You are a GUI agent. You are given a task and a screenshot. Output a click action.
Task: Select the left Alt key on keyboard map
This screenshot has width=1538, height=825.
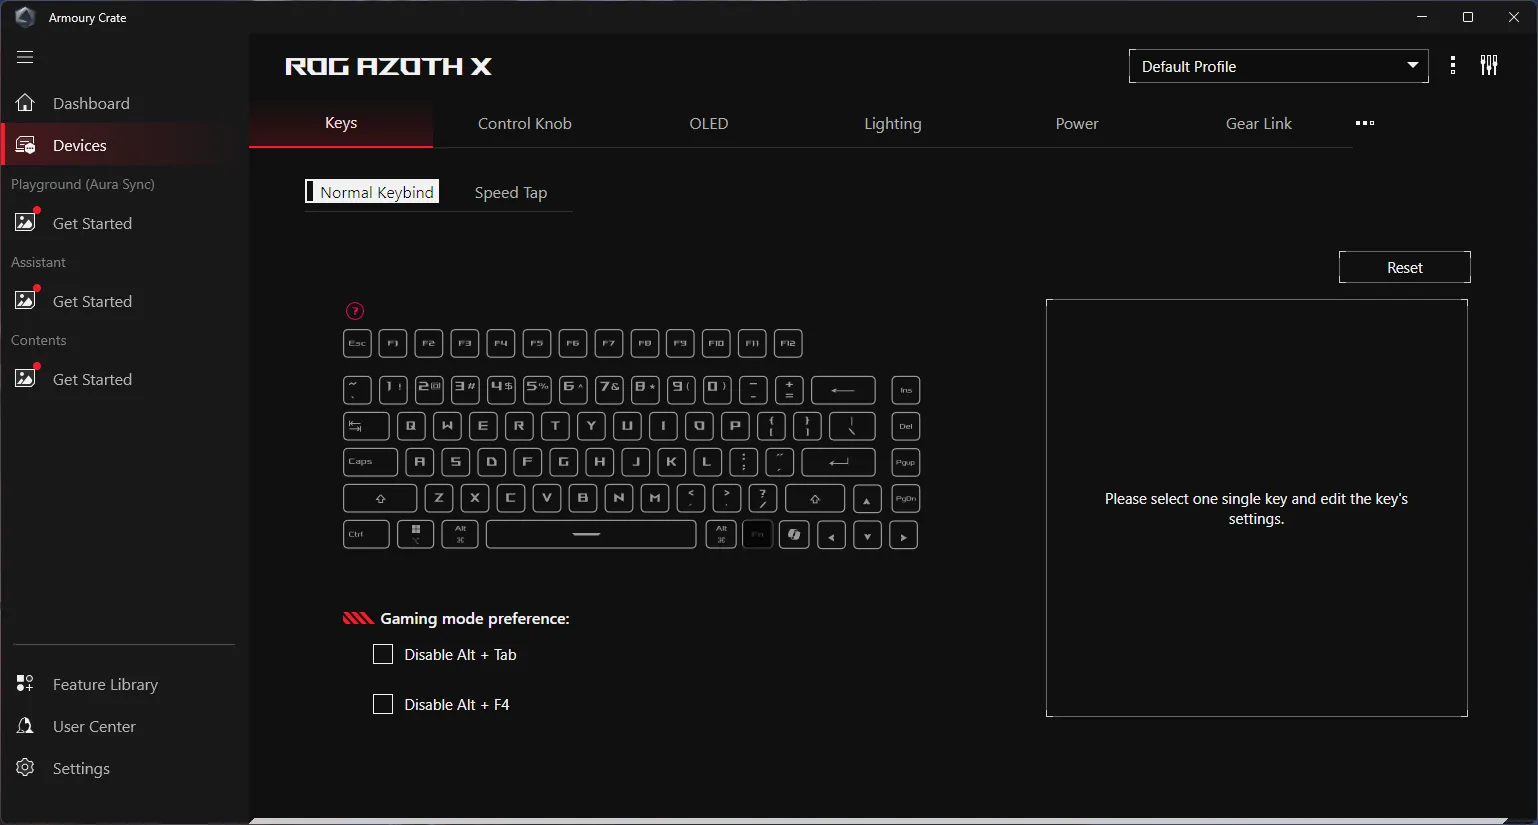point(460,534)
